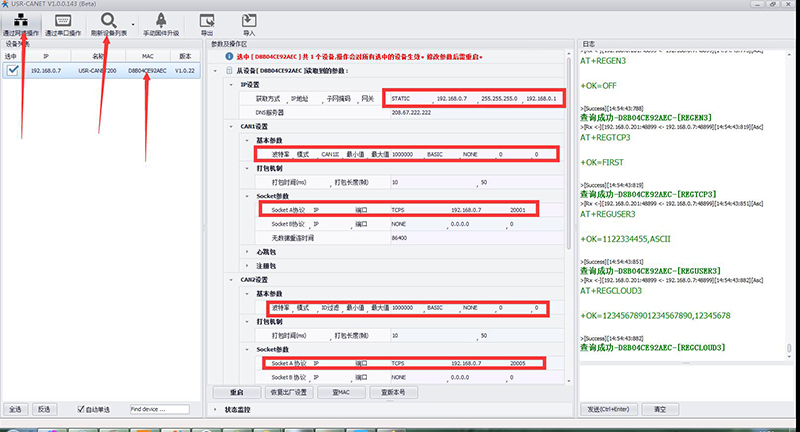Image resolution: width=800 pixels, height=432 pixels.
Task: Collapse the CAN1设置 section
Action: [x=233, y=127]
